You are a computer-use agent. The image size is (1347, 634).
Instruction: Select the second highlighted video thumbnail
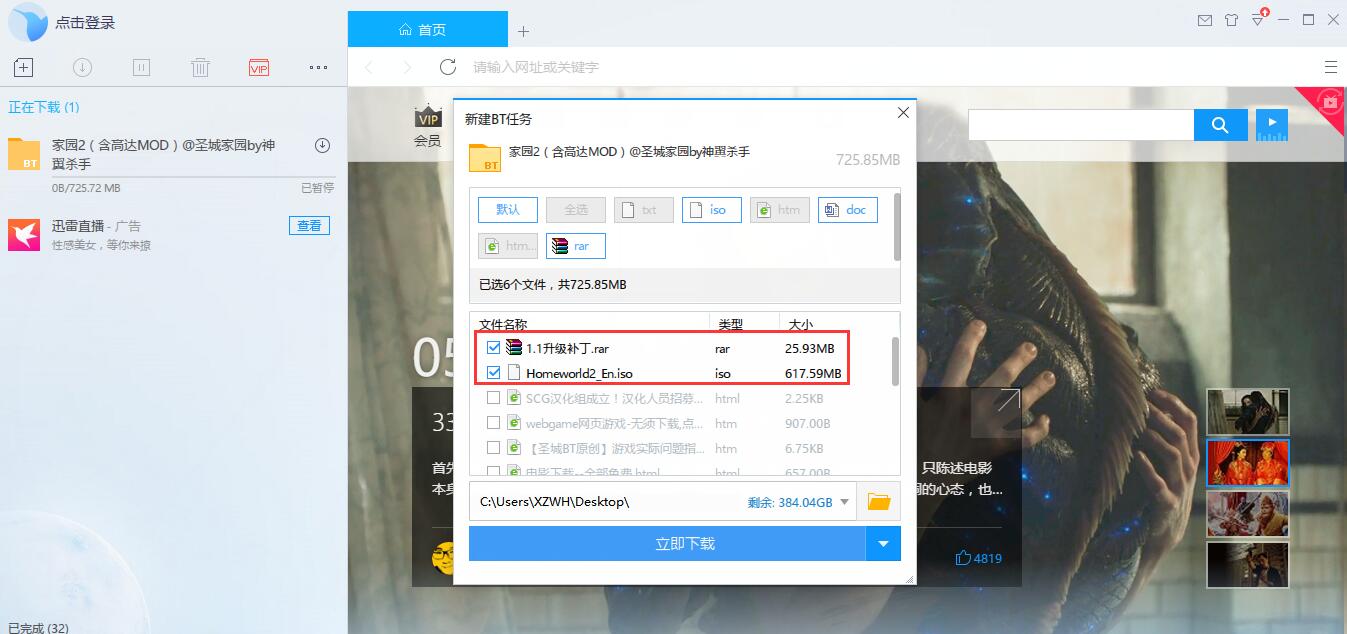[x=1248, y=463]
